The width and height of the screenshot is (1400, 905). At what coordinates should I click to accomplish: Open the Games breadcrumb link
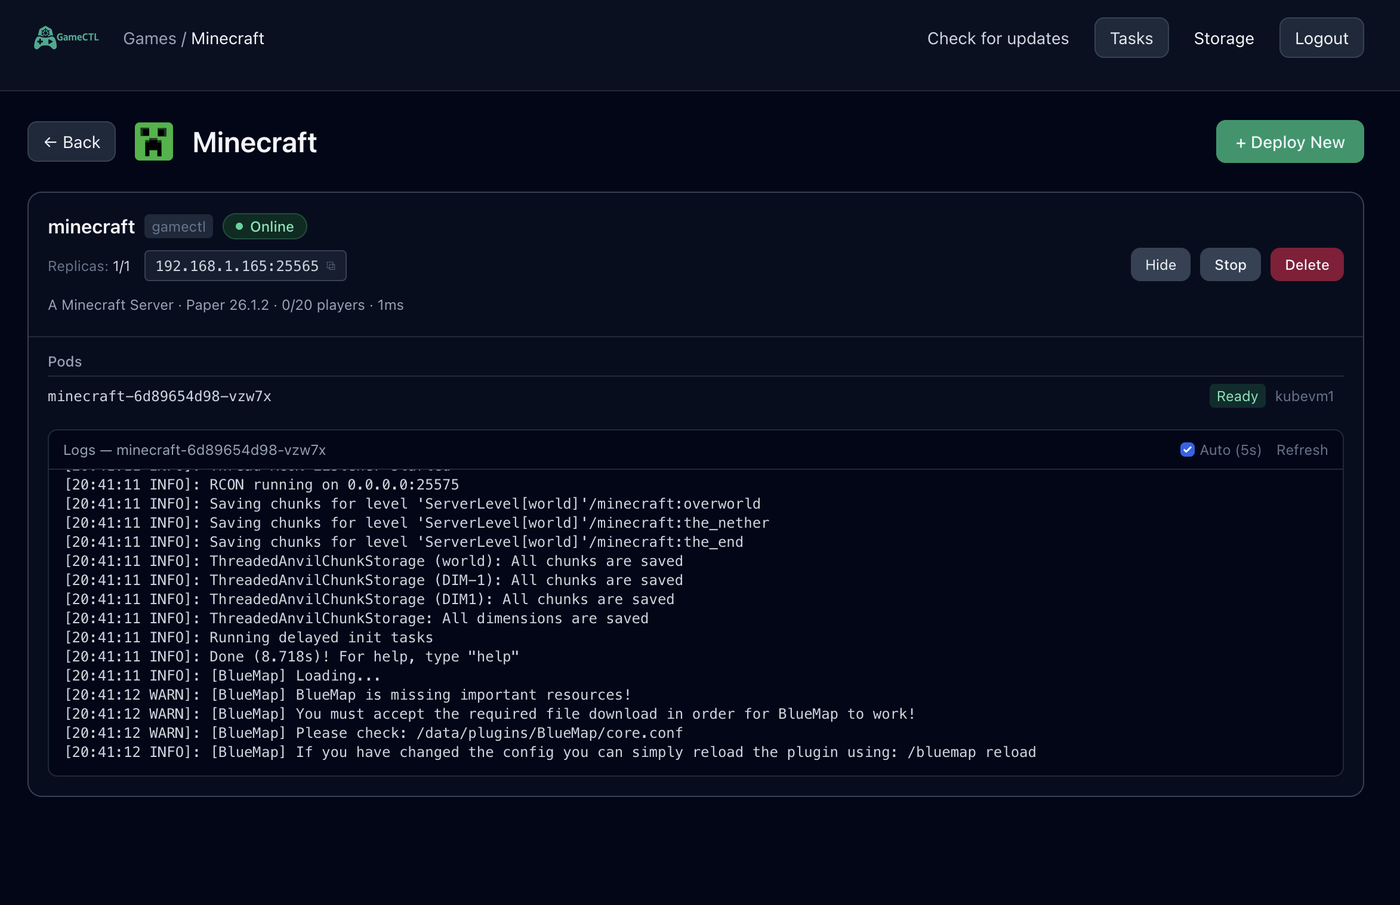click(x=149, y=38)
